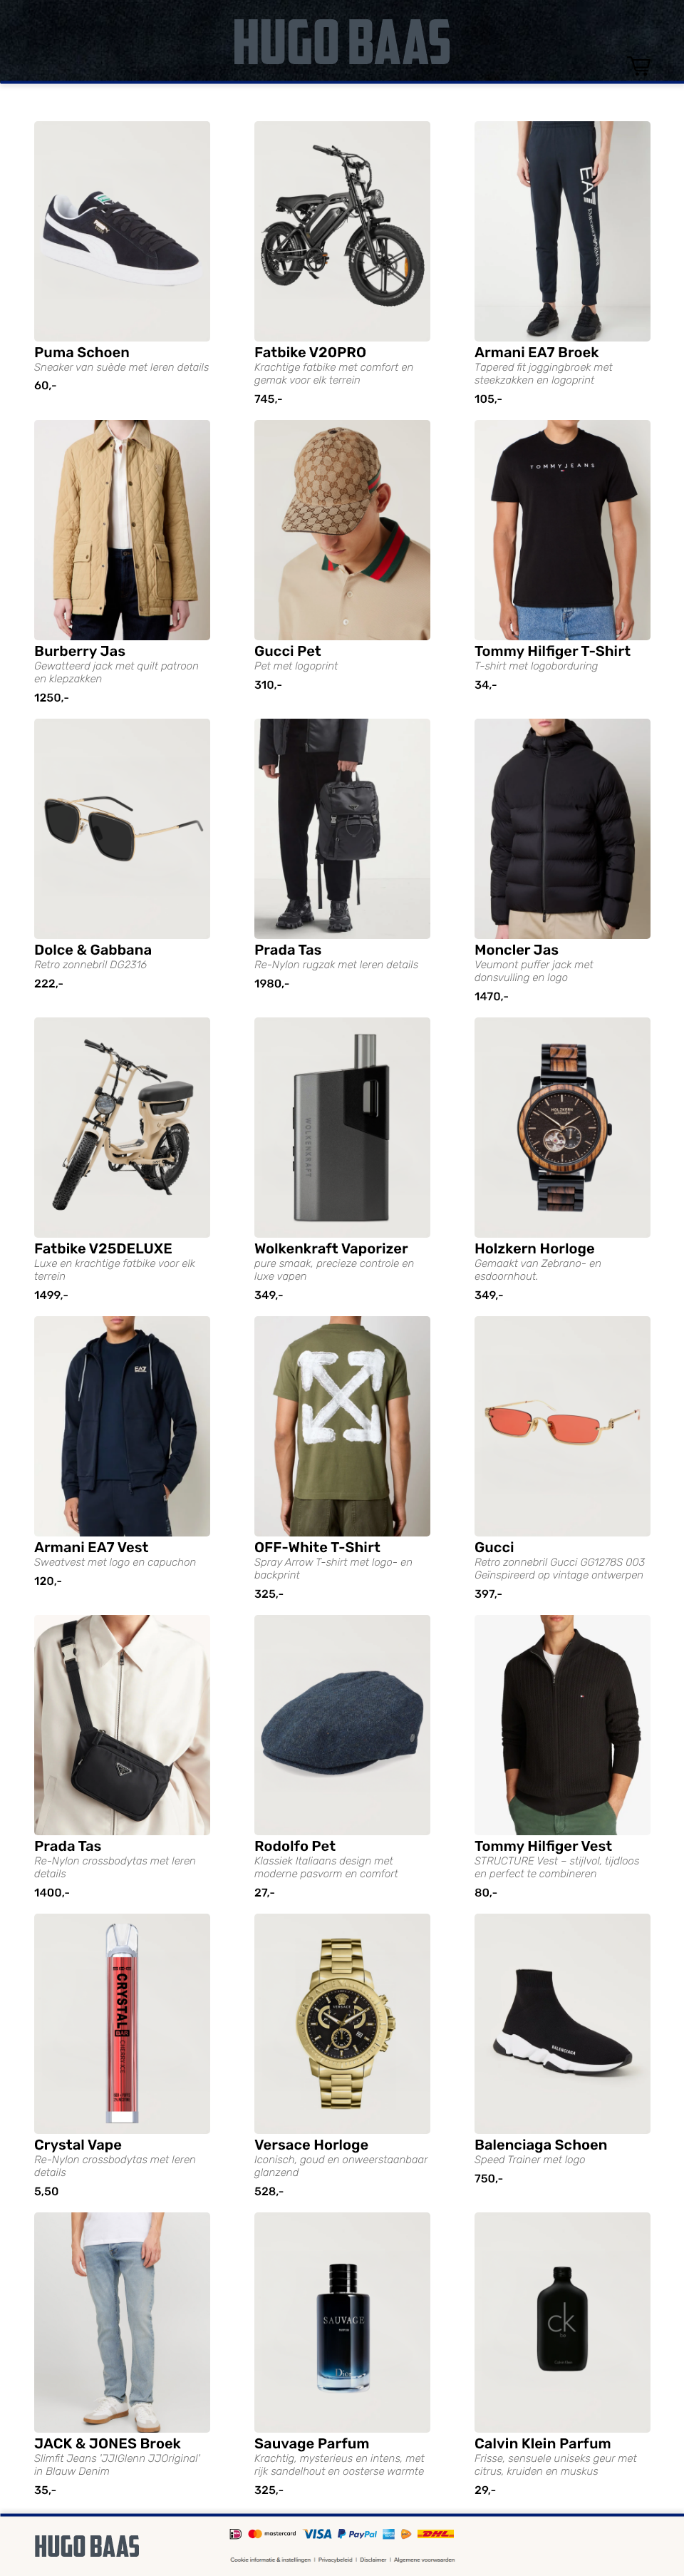Click the HUGO BAAS footer logo
This screenshot has height=2576, width=684.
coord(87,2546)
